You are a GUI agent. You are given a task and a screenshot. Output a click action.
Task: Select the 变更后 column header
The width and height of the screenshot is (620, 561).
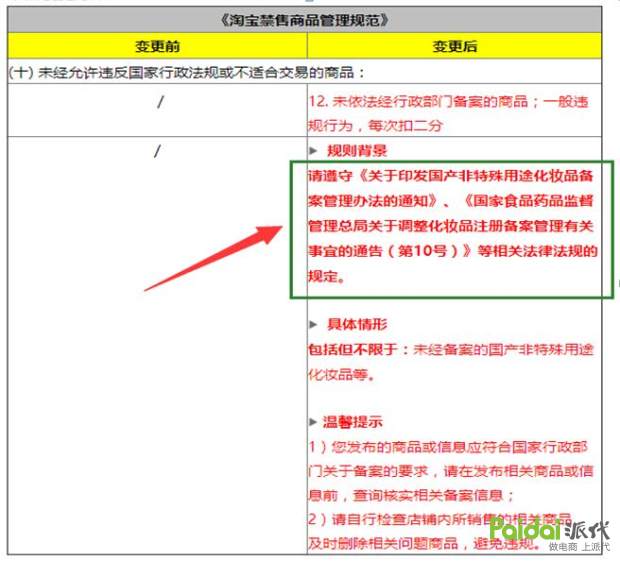pos(455,46)
